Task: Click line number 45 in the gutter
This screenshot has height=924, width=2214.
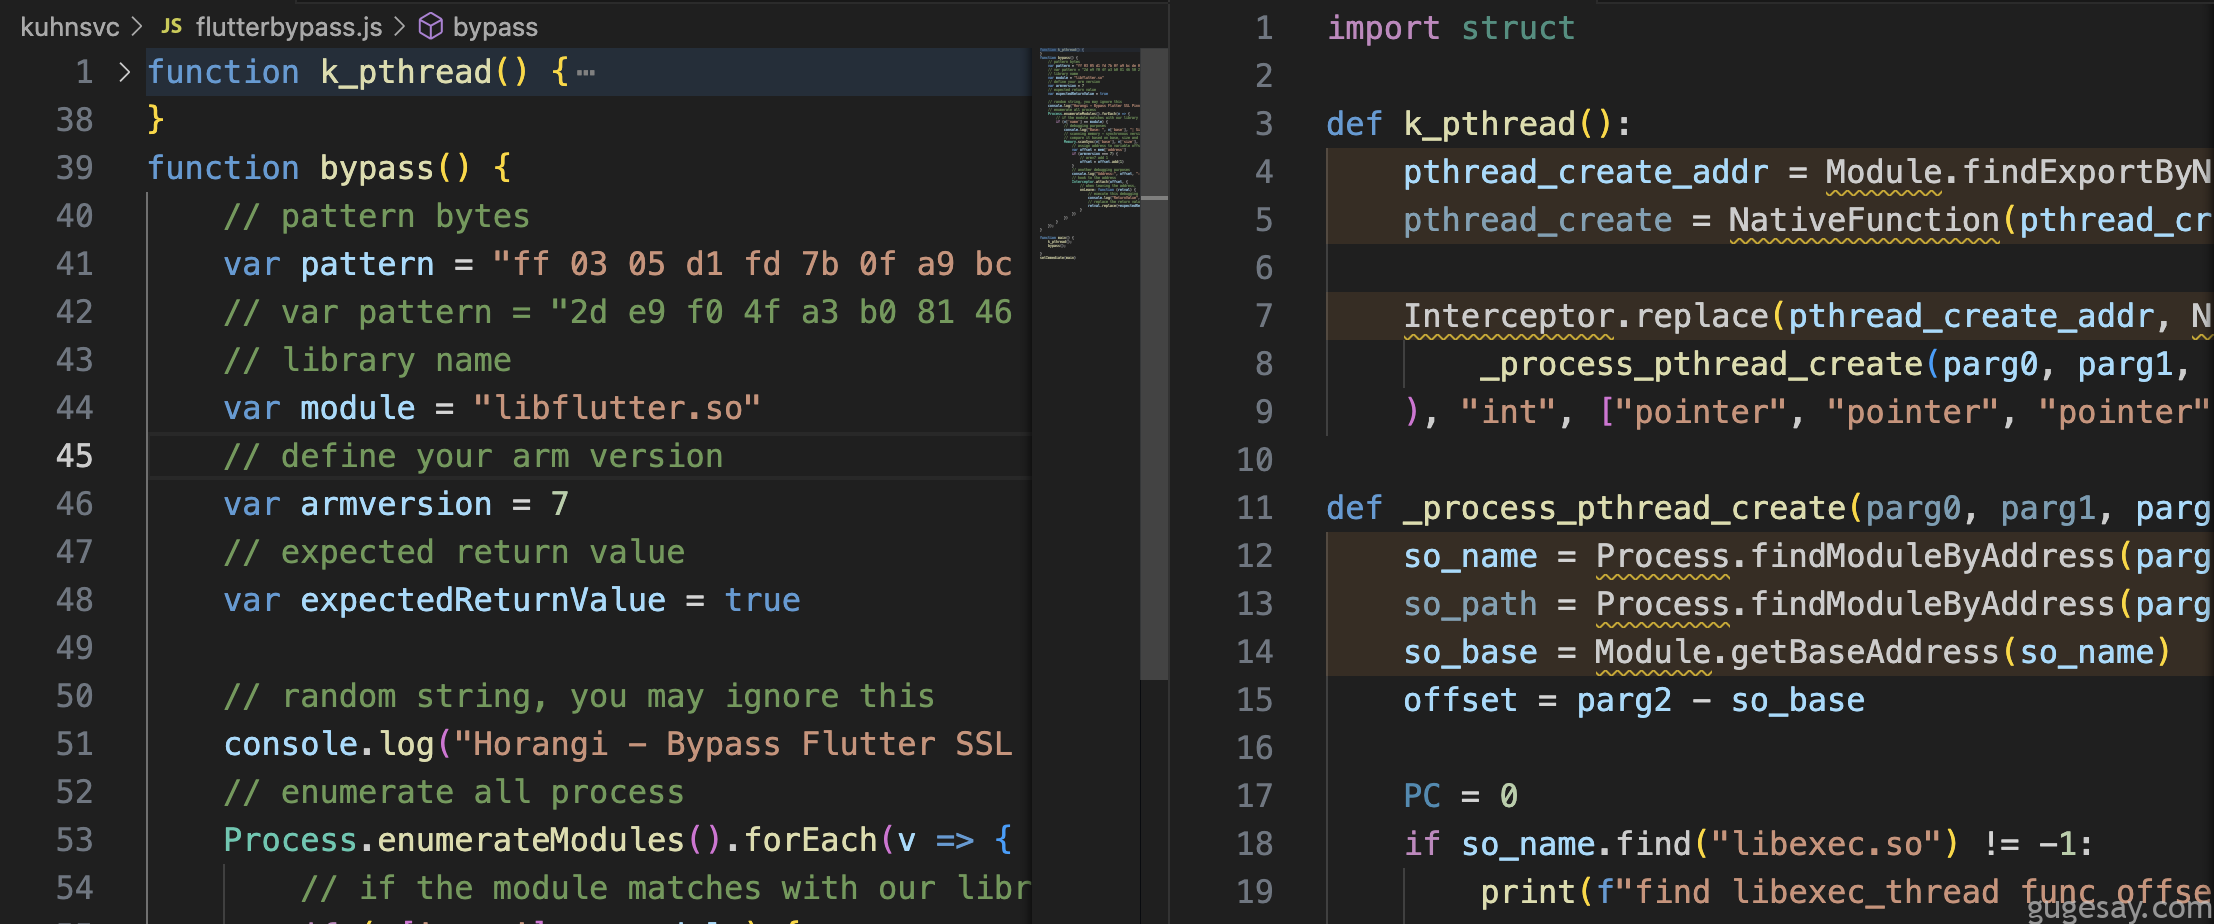Action: [x=74, y=456]
